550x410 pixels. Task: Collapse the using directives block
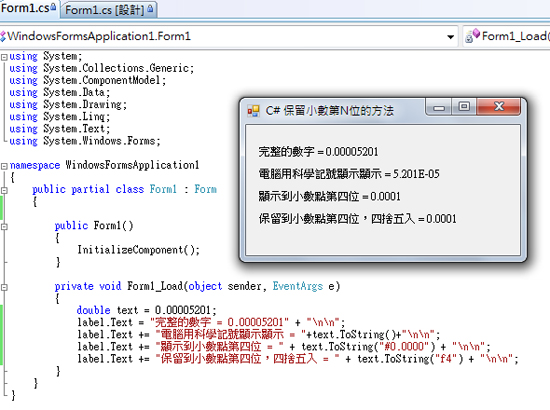(4, 57)
